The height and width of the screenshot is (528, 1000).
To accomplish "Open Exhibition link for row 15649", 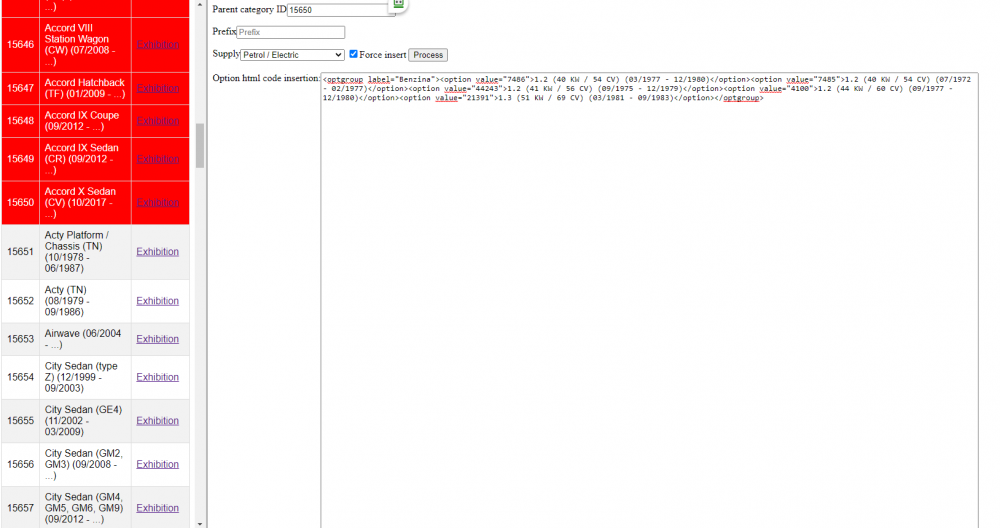I will point(158,159).
